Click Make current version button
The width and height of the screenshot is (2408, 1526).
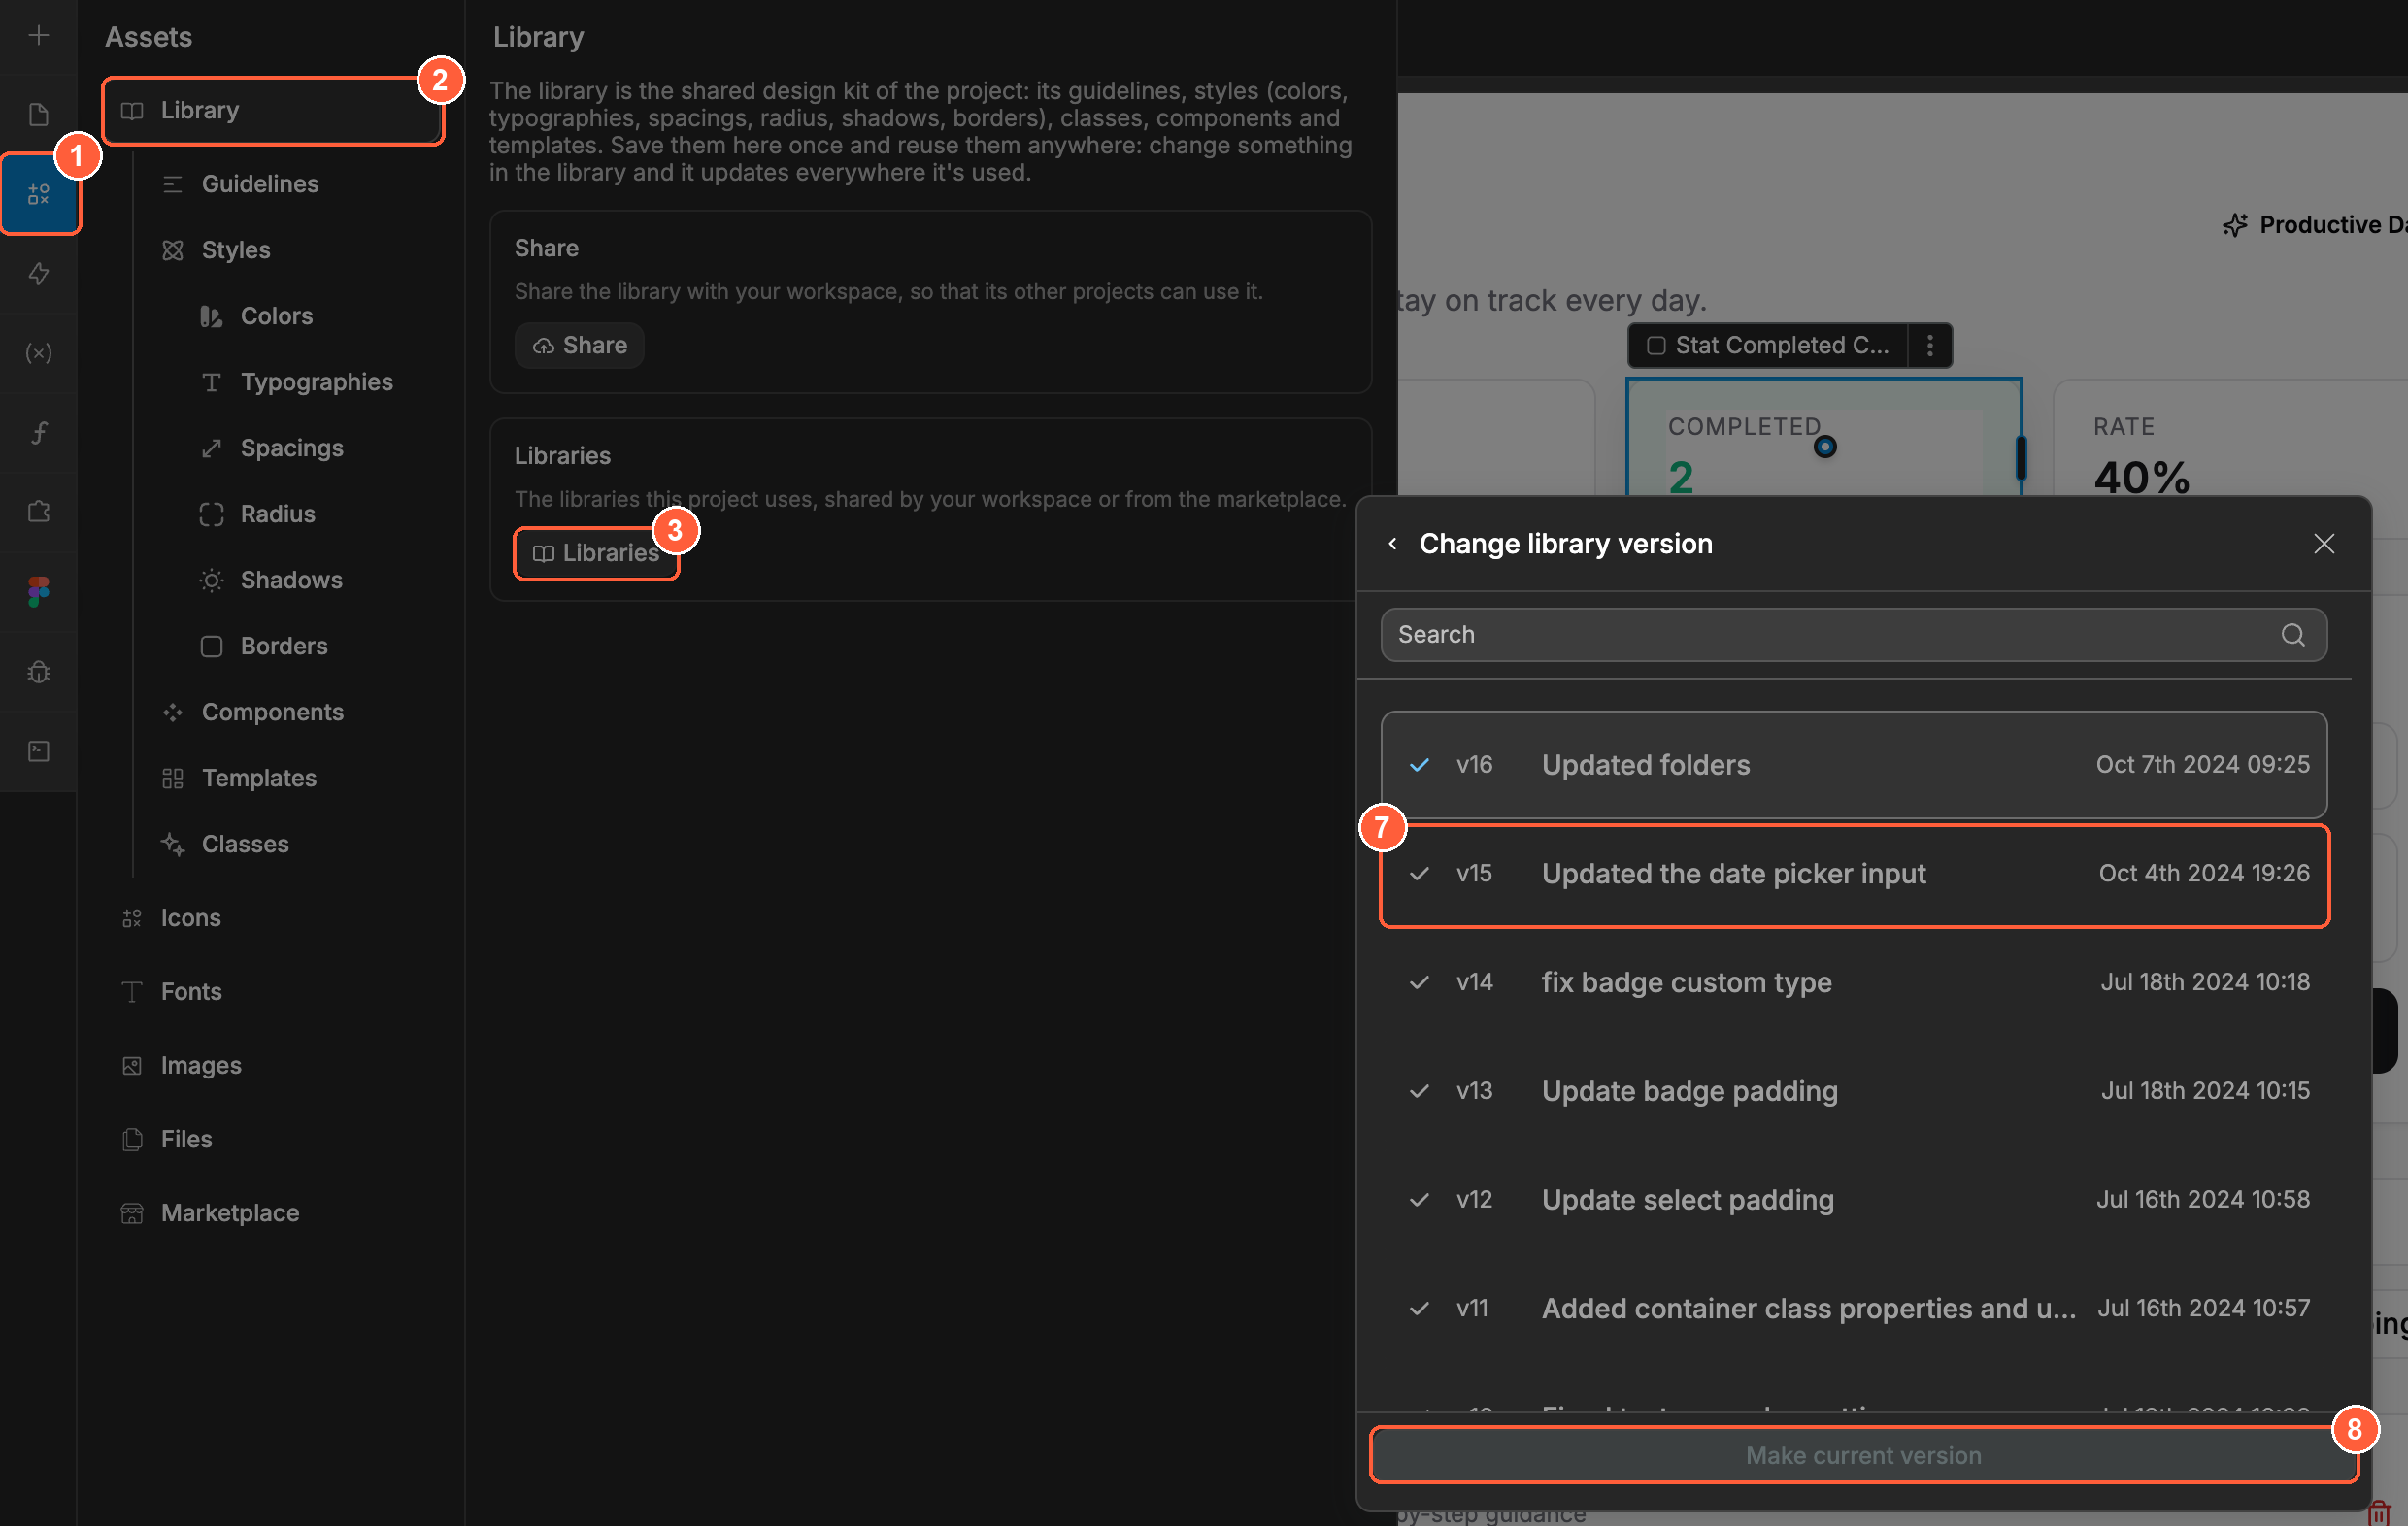click(1864, 1456)
